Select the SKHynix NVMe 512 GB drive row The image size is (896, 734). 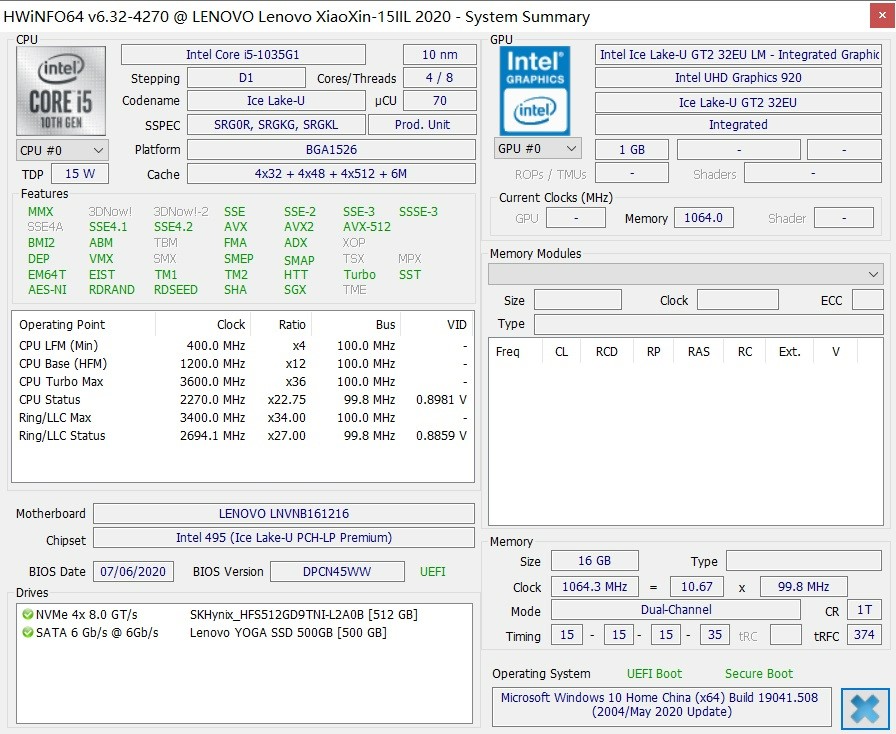[244, 615]
